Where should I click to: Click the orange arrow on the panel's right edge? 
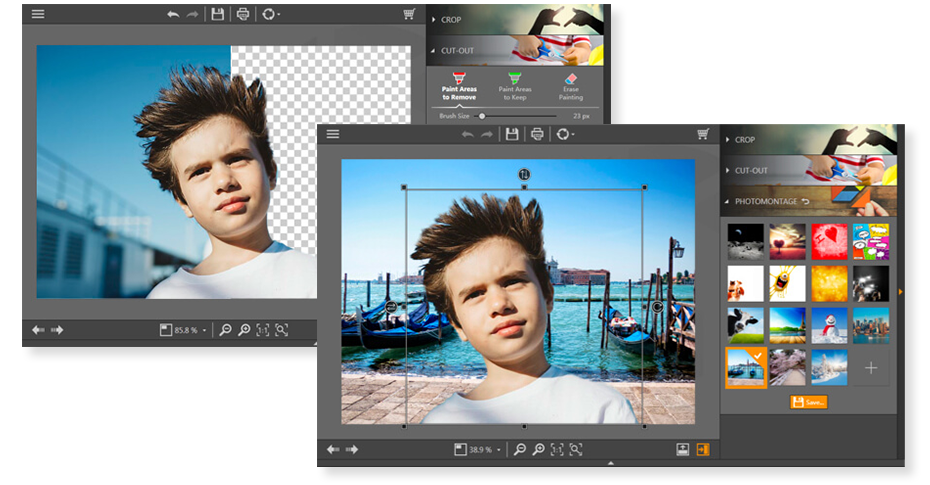(x=901, y=292)
